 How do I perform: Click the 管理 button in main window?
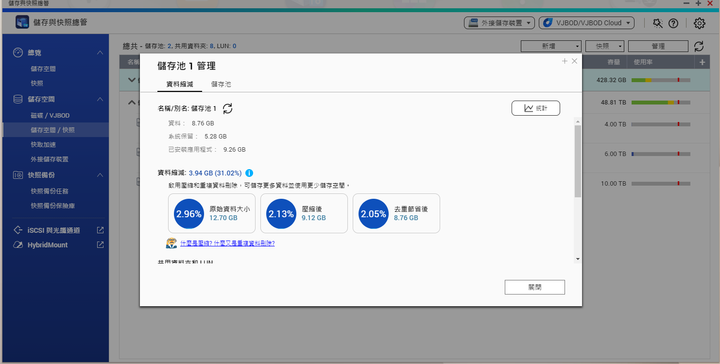pos(658,46)
